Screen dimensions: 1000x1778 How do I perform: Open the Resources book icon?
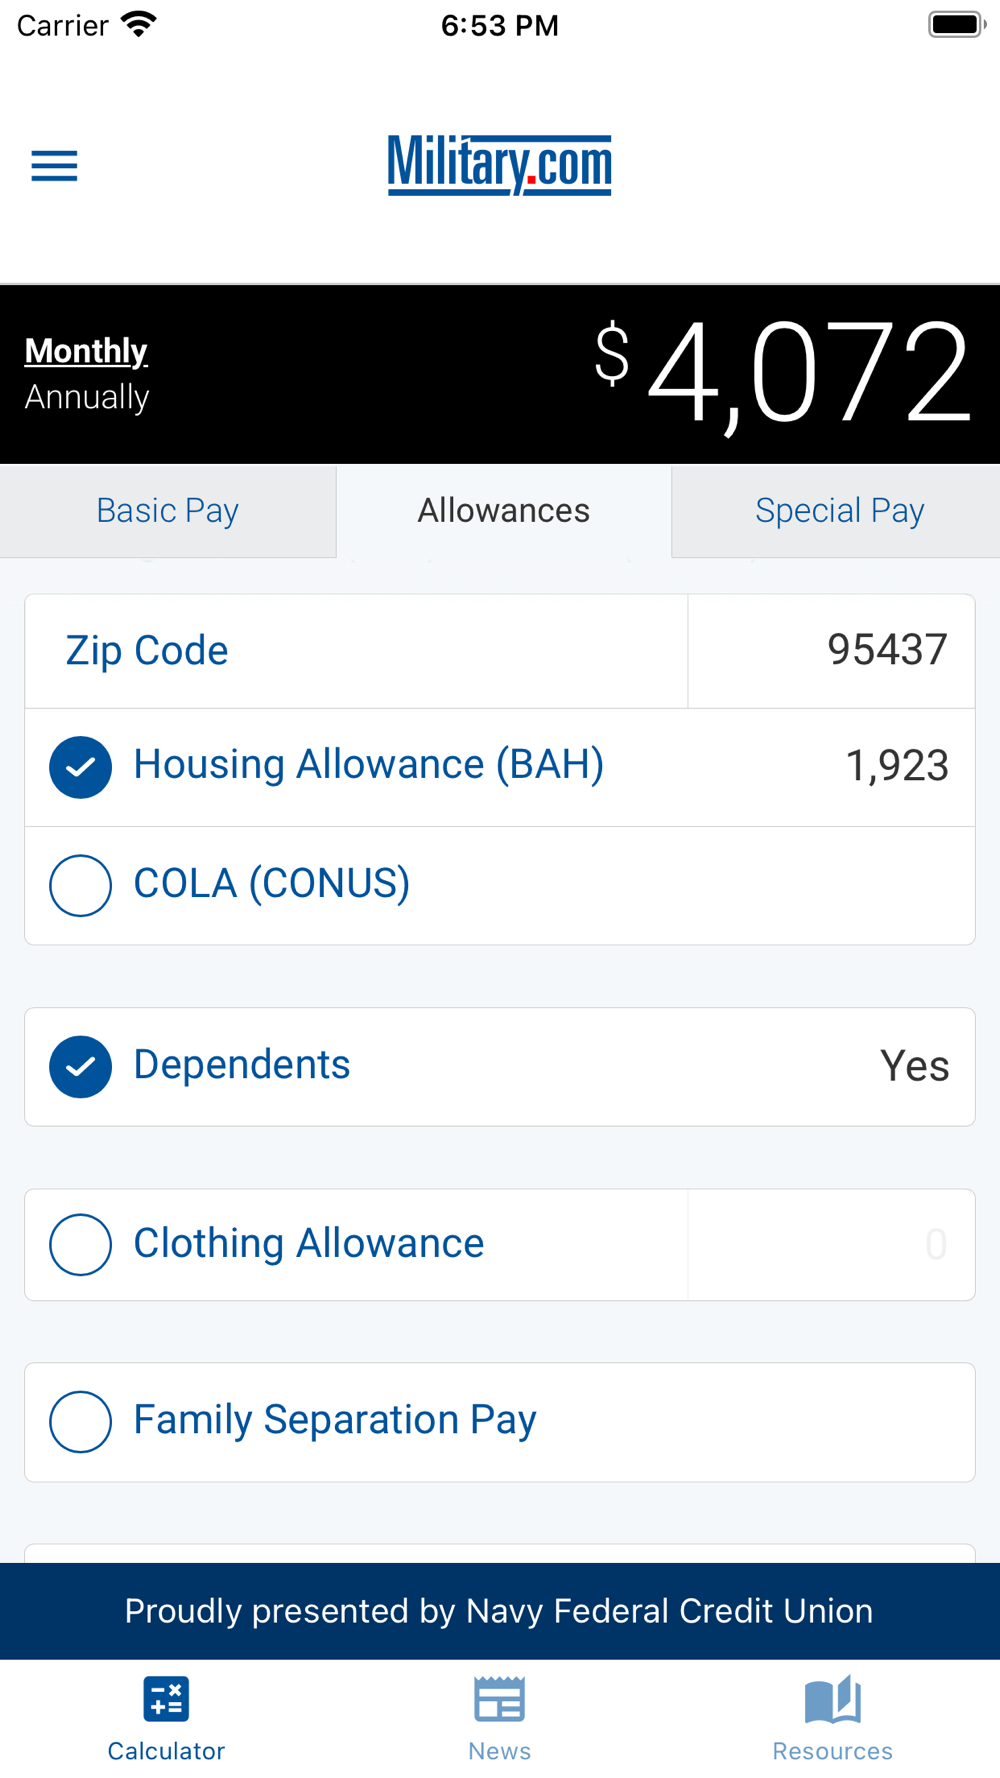833,1699
